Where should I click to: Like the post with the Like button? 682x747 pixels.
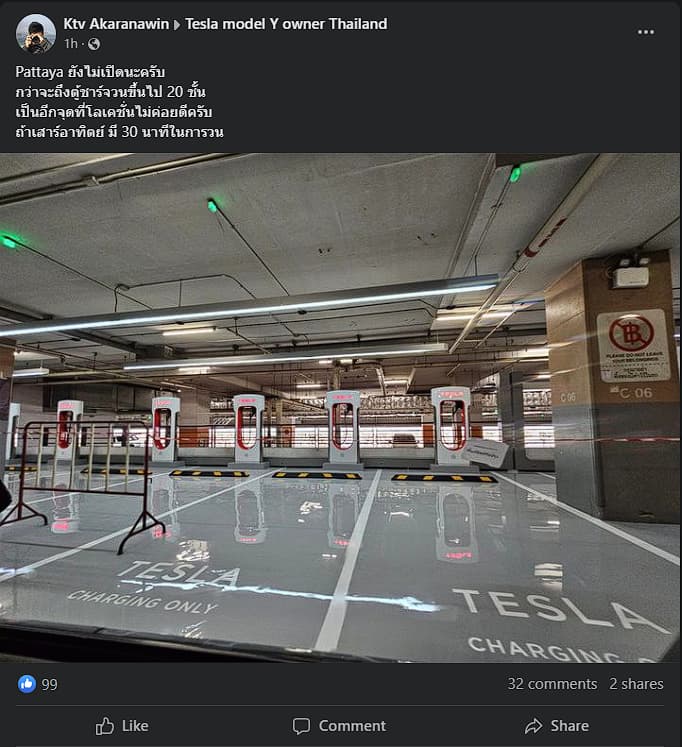point(122,726)
